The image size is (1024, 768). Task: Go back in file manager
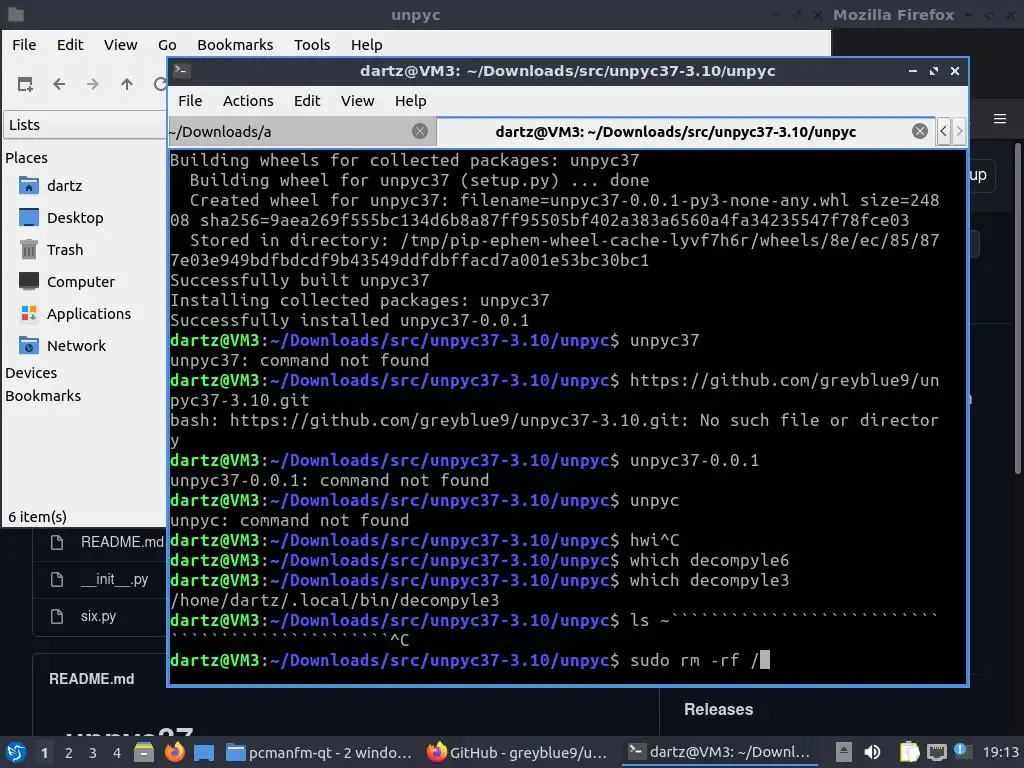[59, 84]
